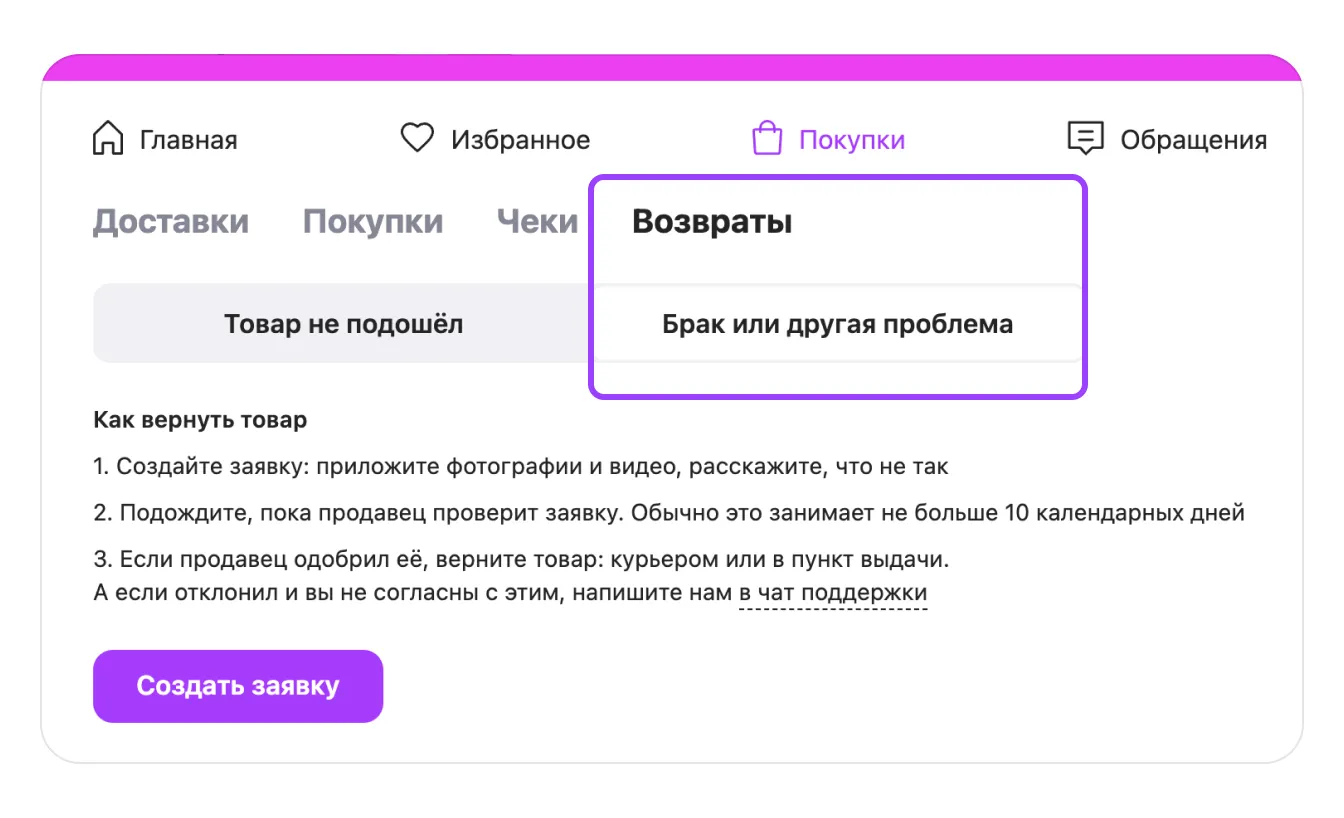This screenshot has height=818, width=1344.
Task: Click the house icon for Главная
Action: [x=108, y=139]
